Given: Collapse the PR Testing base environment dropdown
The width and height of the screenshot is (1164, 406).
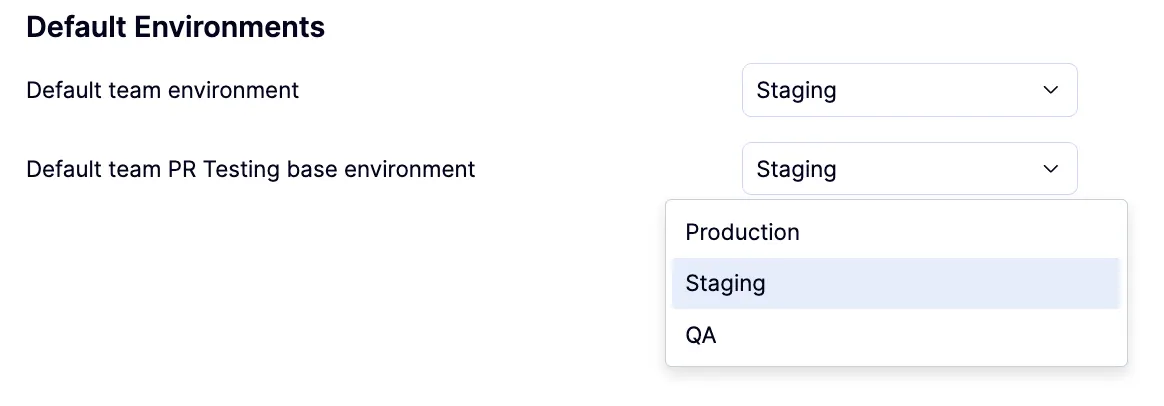Looking at the screenshot, I should click(x=909, y=169).
